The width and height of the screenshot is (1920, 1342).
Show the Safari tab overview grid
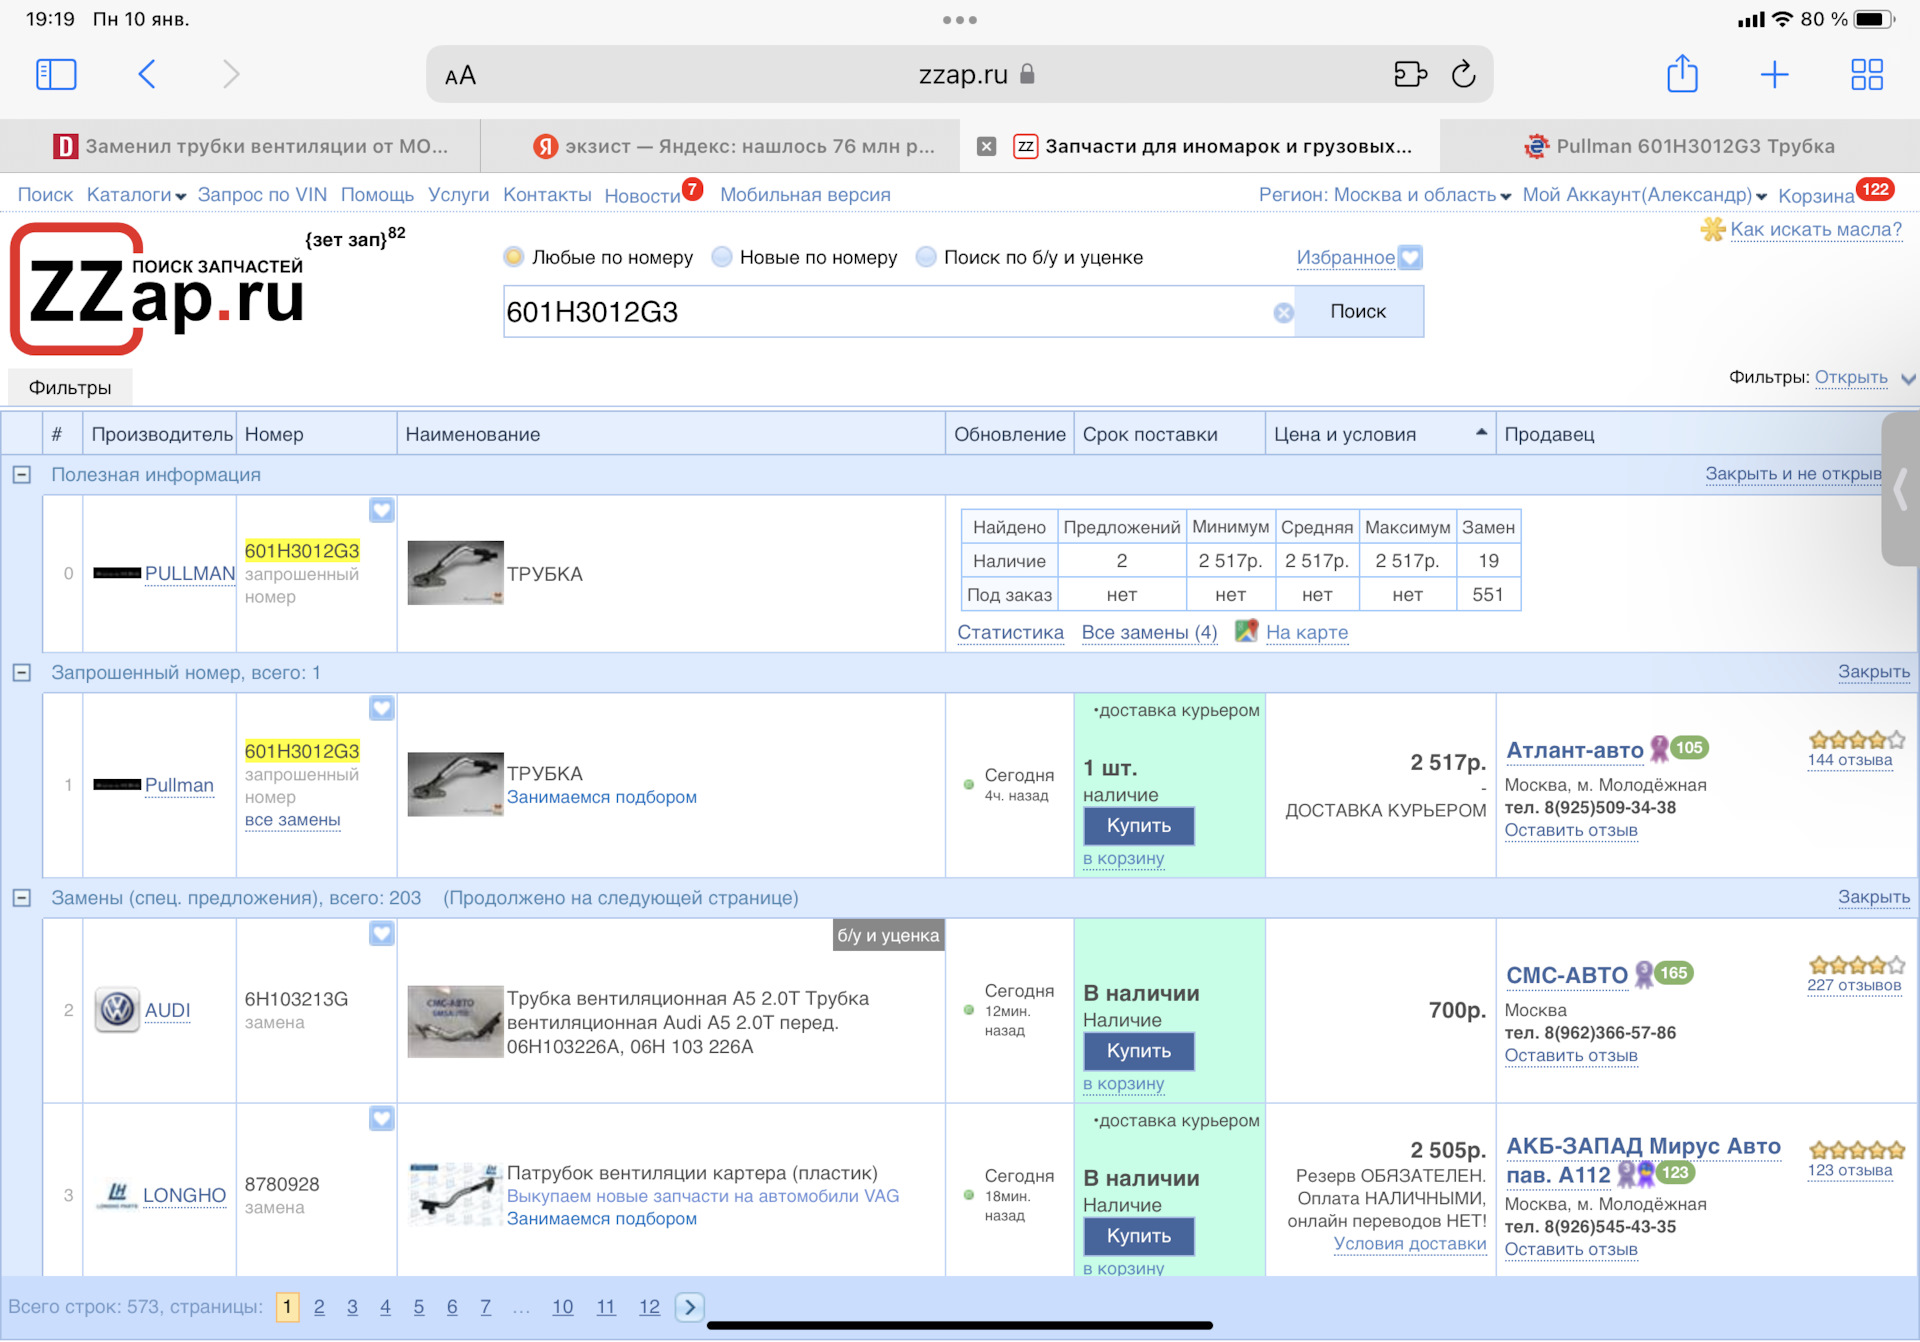point(1867,74)
